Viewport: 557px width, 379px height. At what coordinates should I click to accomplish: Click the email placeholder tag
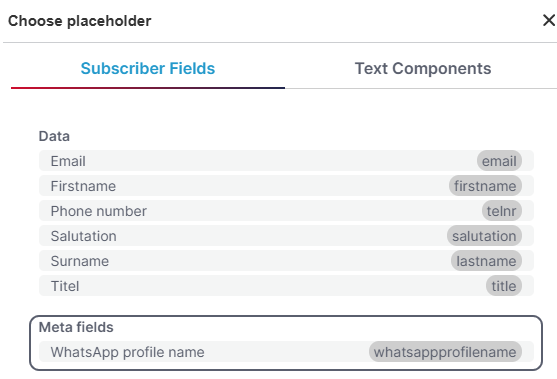pyautogui.click(x=499, y=161)
